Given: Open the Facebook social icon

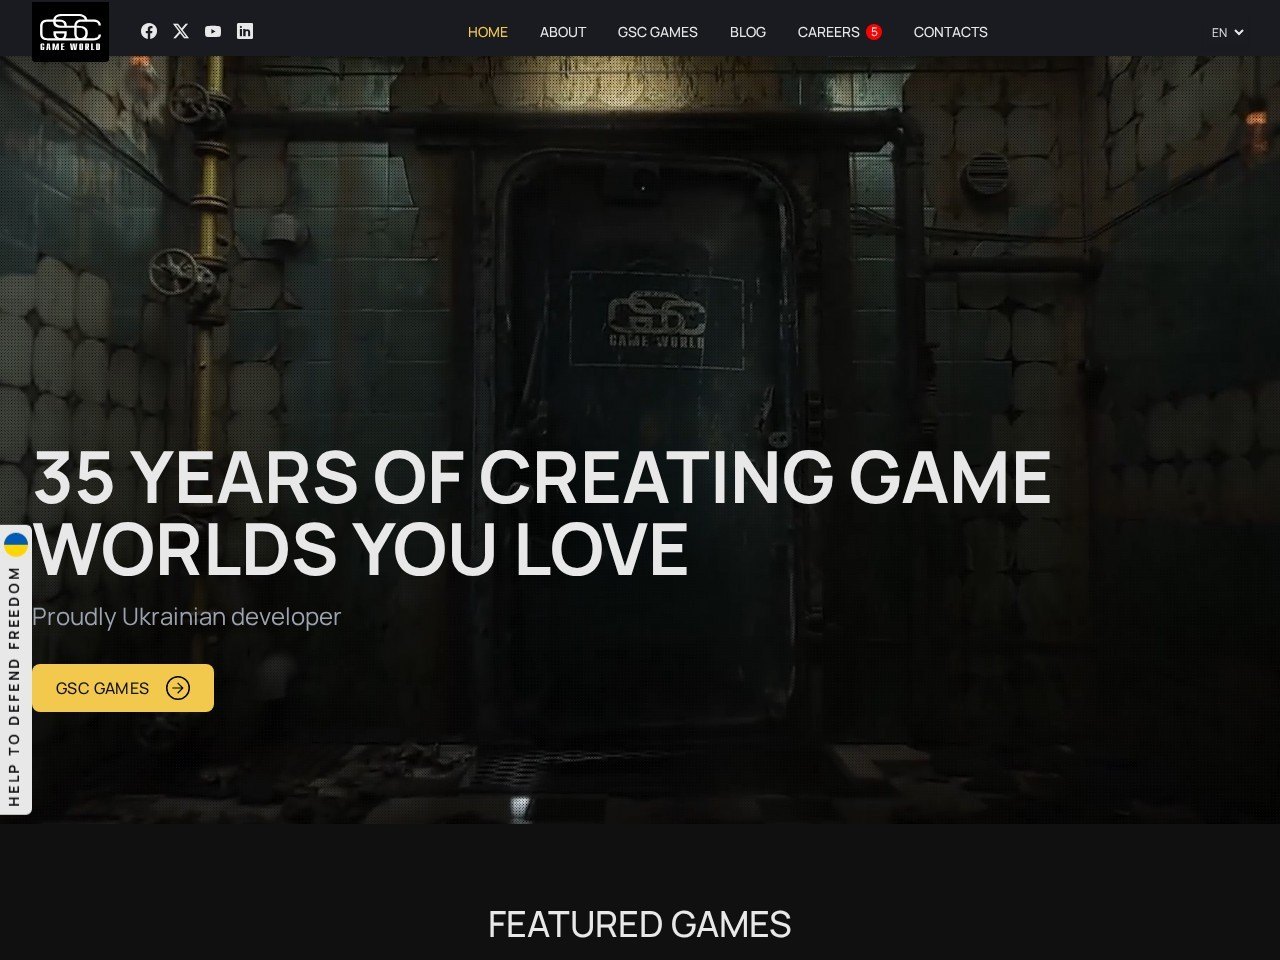Looking at the screenshot, I should click(149, 31).
